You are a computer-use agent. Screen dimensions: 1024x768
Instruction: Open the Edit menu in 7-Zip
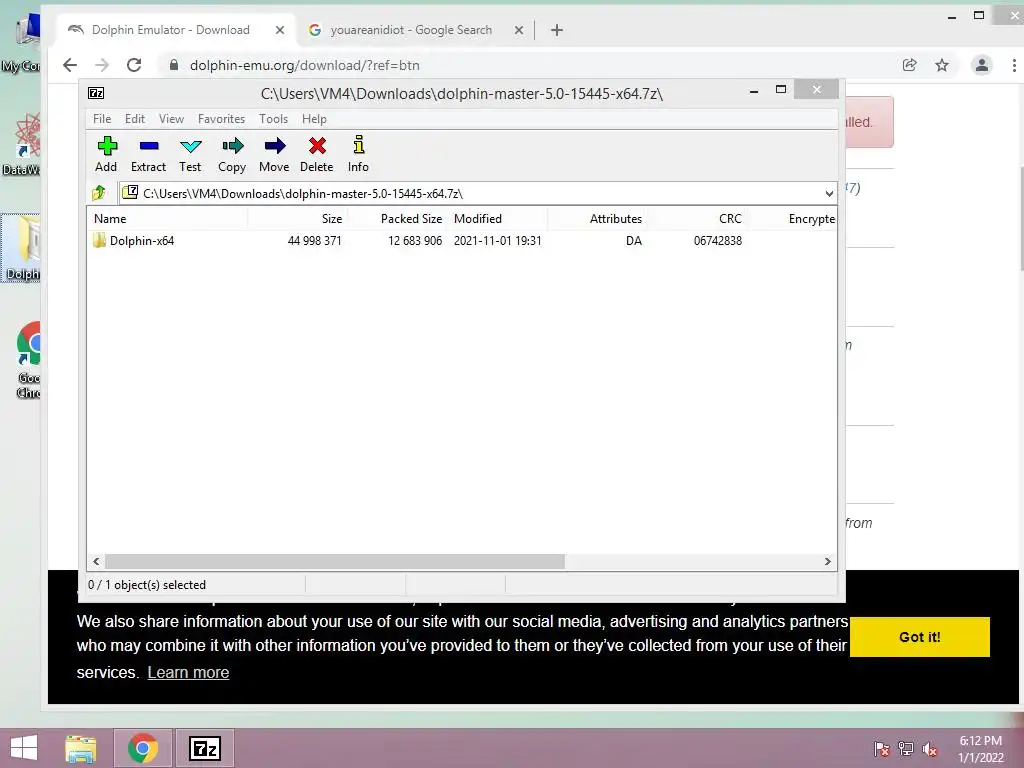(135, 119)
